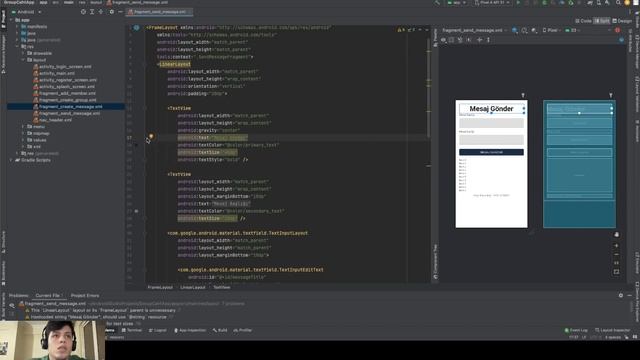Click the pan/move icon in designer toolbar
Image resolution: width=640 pixels, height=360 pixels.
coord(480,40)
